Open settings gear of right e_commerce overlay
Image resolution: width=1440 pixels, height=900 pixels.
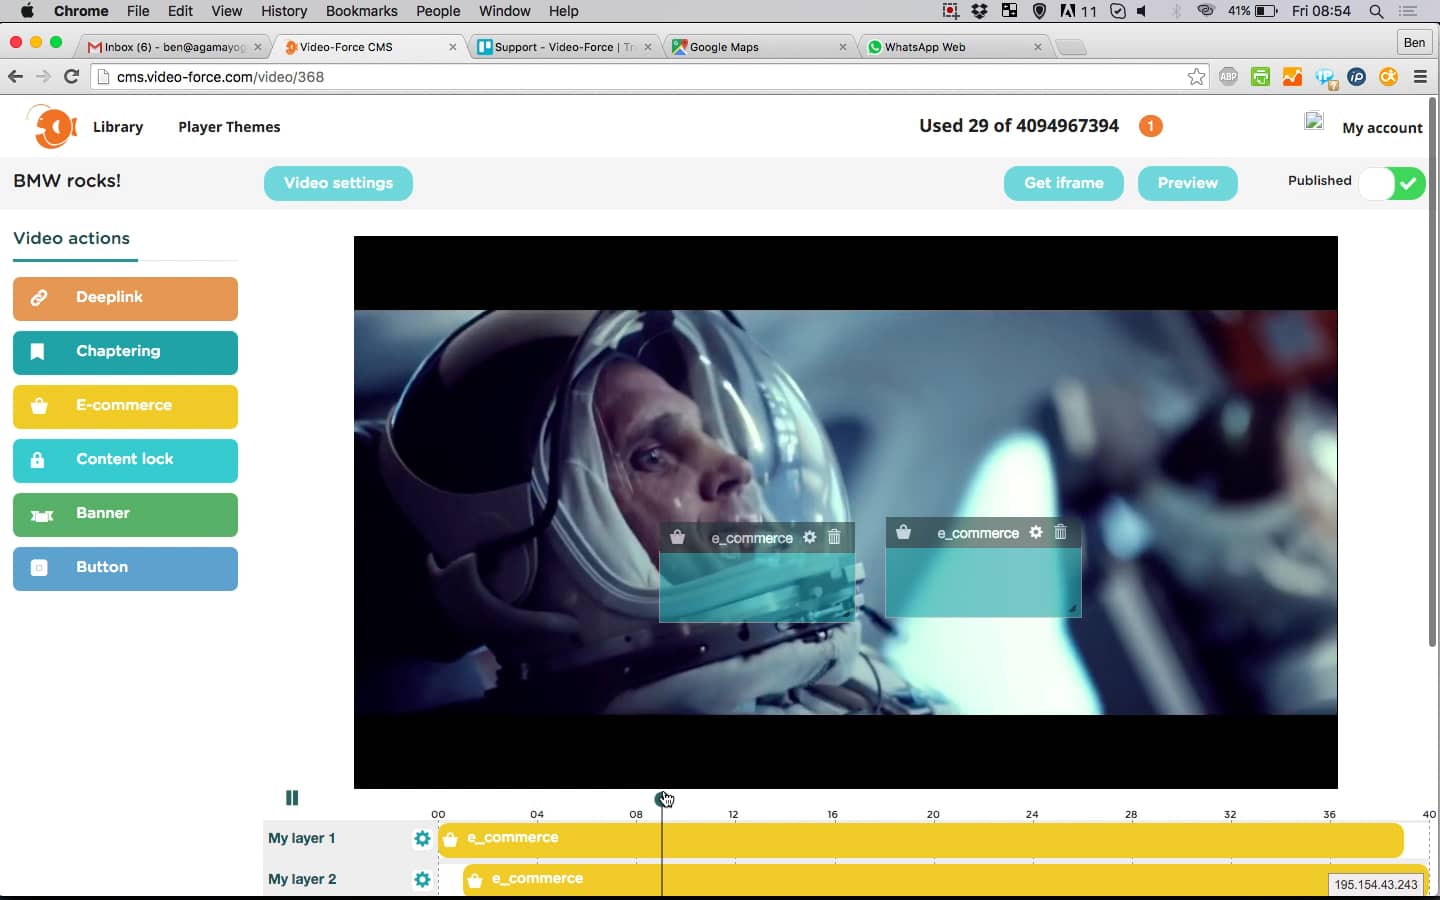(1036, 532)
